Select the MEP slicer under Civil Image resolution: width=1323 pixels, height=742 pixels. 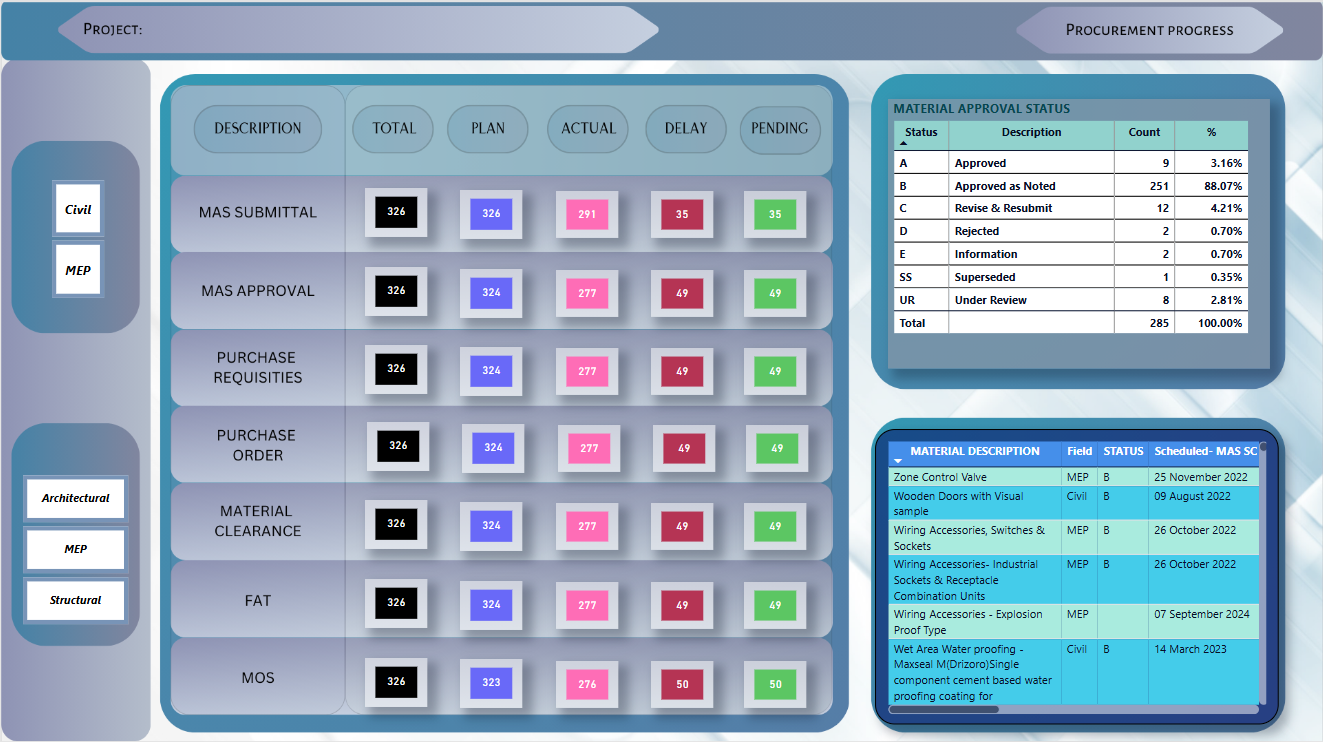(78, 270)
